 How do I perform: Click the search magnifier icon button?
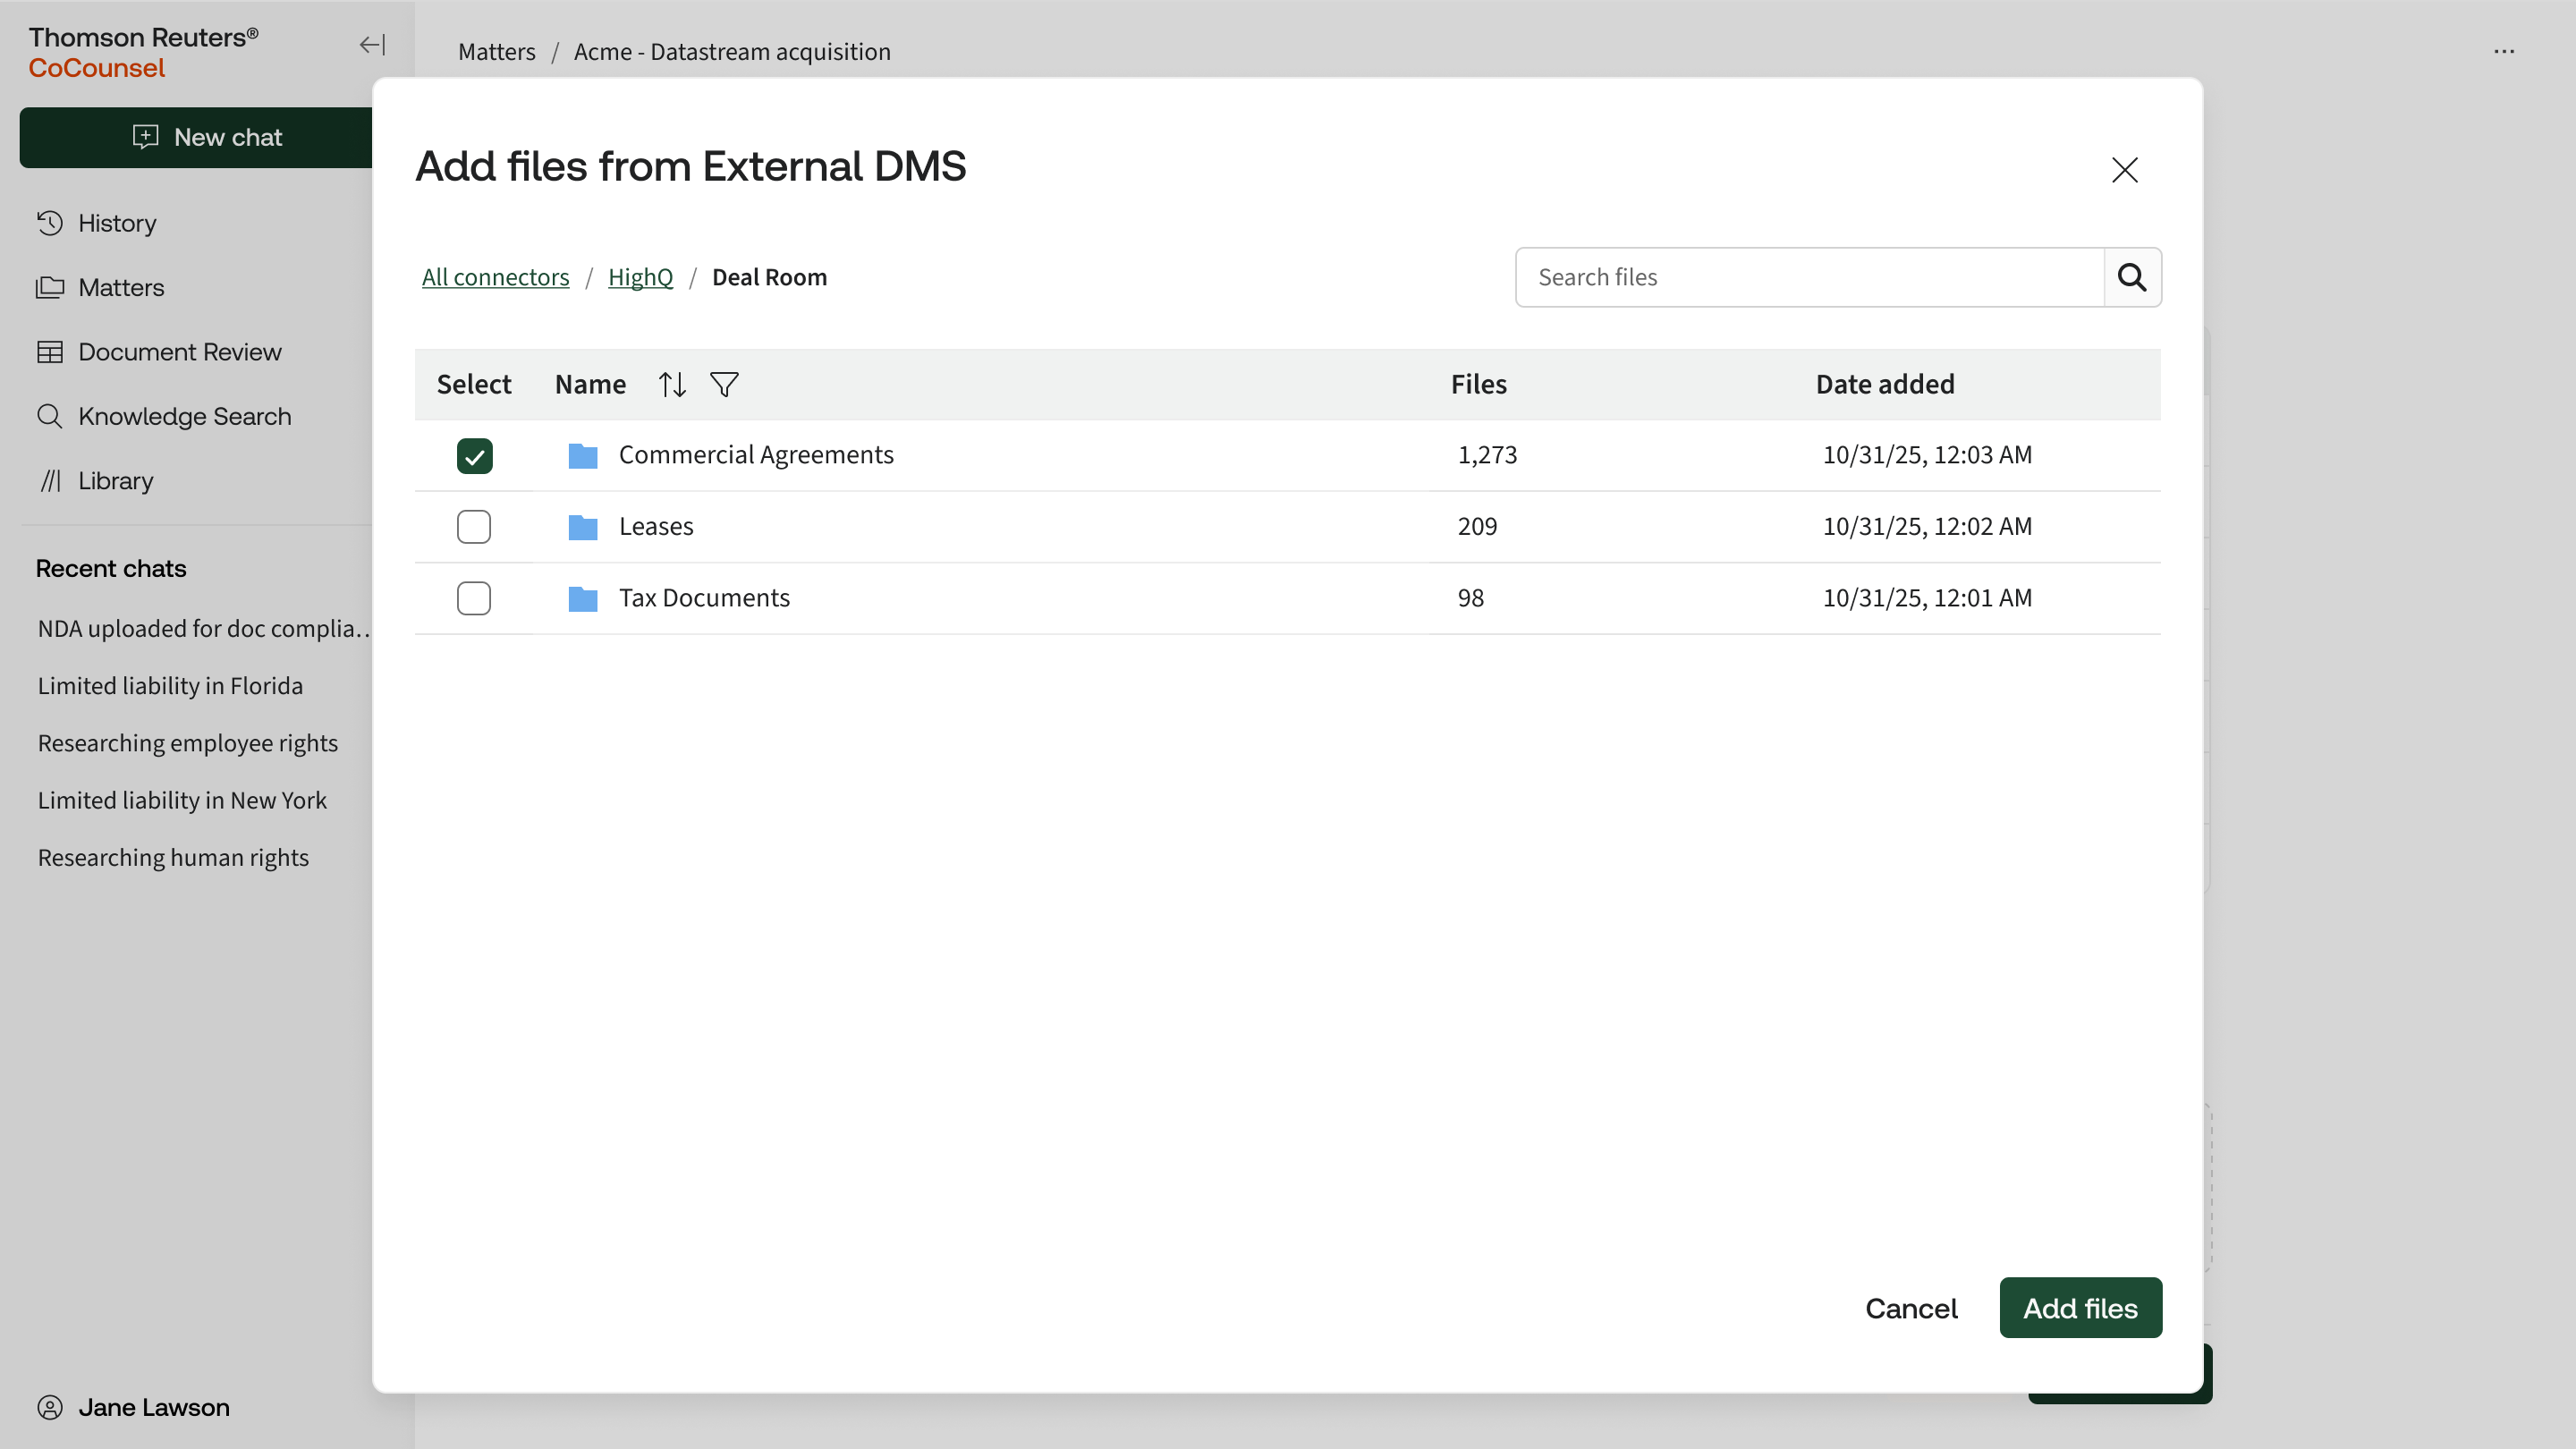[x=2131, y=277]
